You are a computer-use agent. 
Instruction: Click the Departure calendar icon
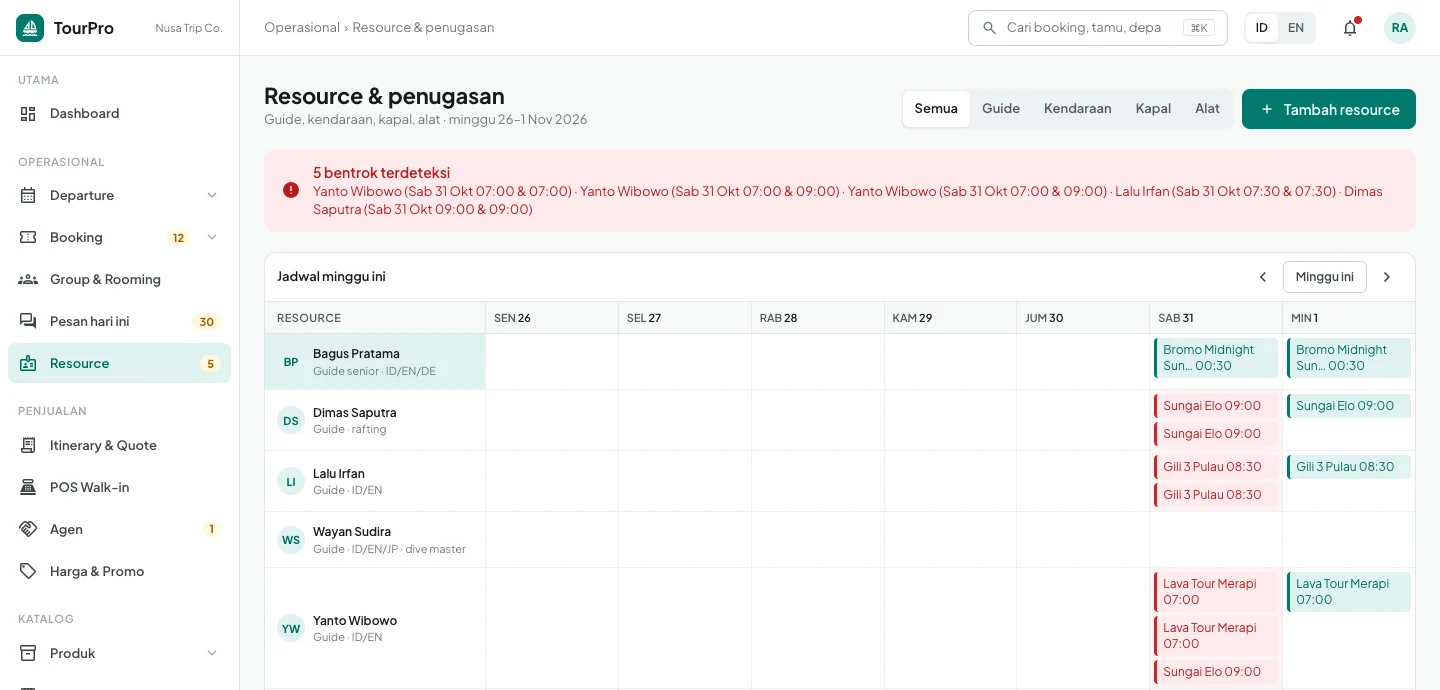pos(28,196)
